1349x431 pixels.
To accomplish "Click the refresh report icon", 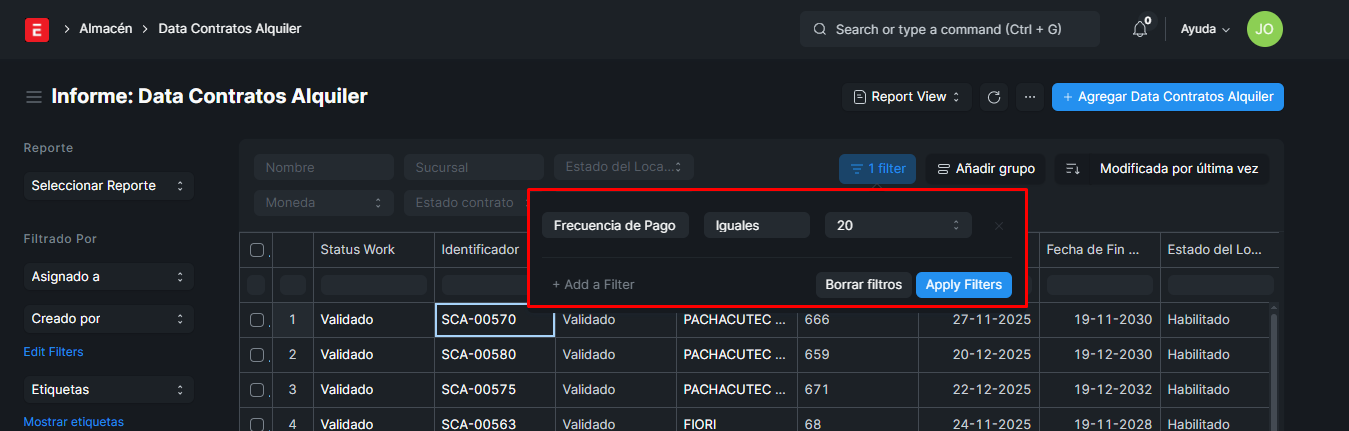I will coord(994,97).
